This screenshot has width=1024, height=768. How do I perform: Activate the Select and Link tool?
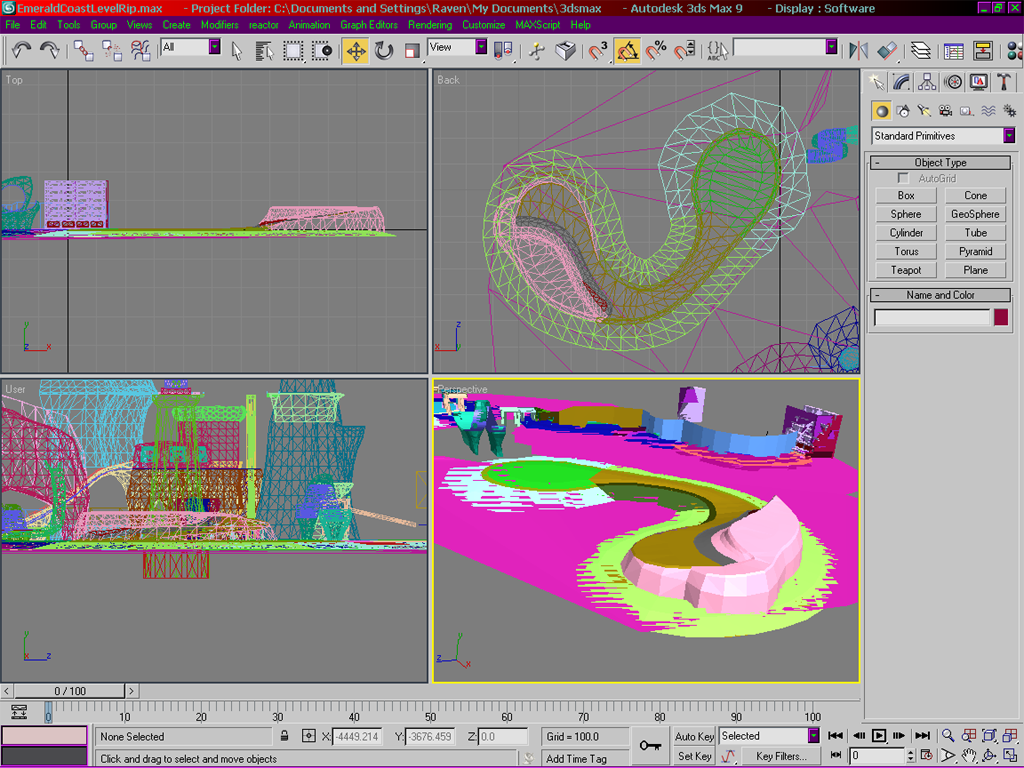[x=83, y=50]
